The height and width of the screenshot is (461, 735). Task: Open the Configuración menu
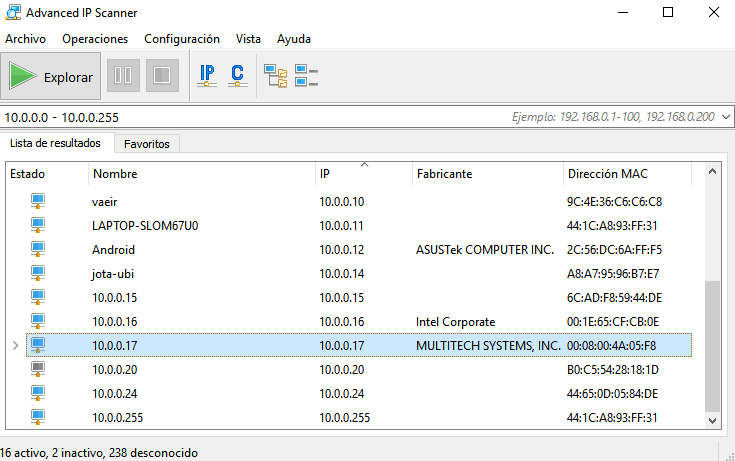click(182, 39)
